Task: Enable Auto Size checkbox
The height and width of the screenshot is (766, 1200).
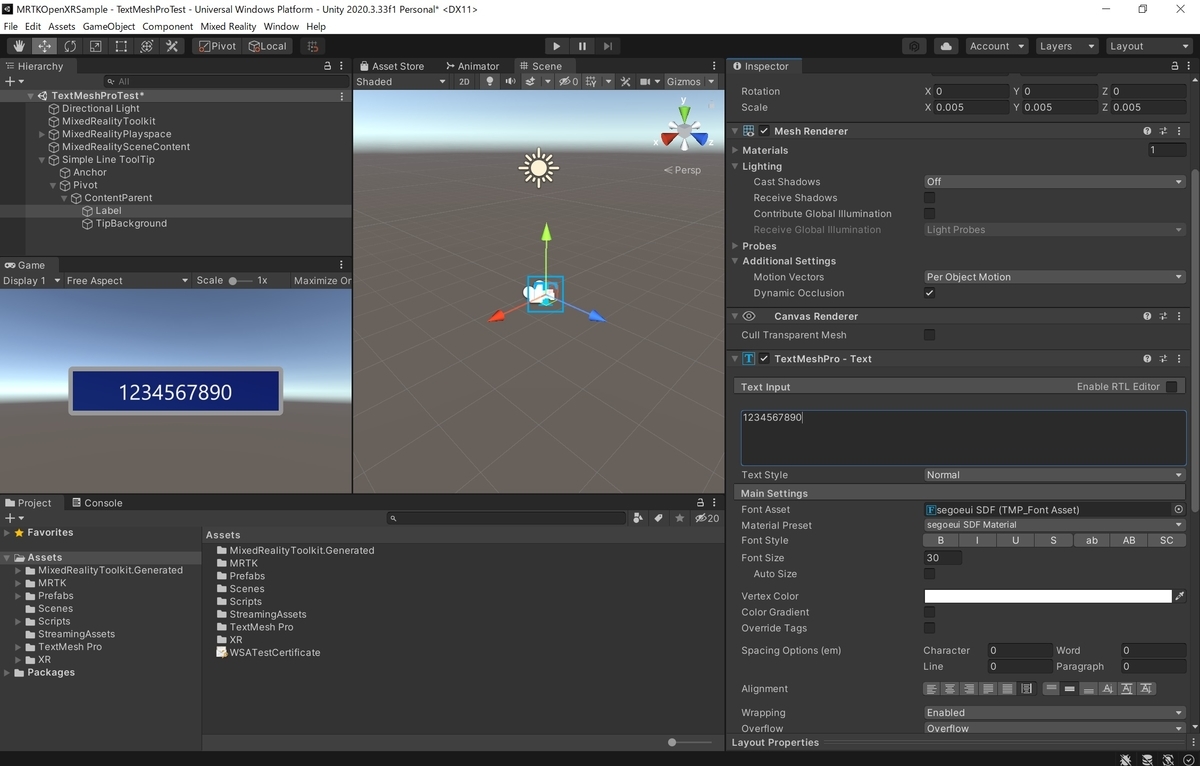Action: [929, 574]
